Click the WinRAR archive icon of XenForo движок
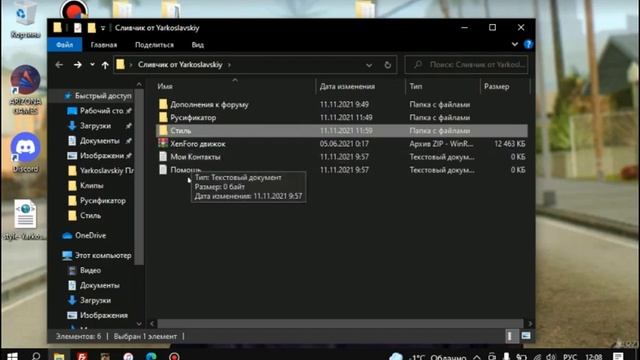 163,143
